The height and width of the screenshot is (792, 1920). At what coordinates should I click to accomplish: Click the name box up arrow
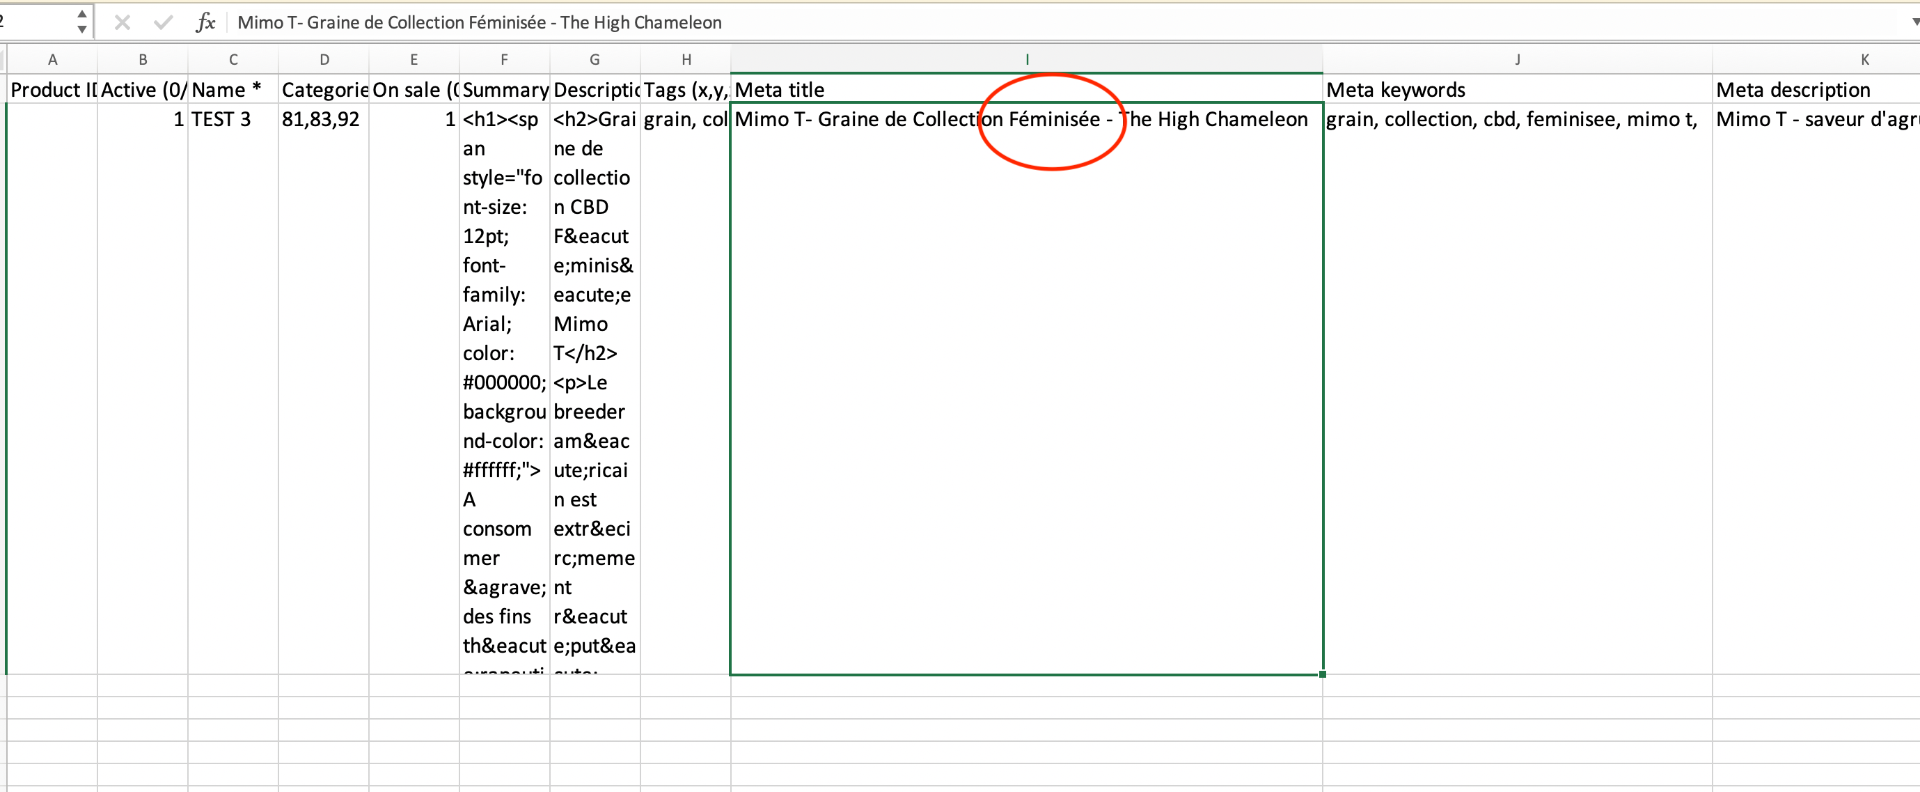82,14
